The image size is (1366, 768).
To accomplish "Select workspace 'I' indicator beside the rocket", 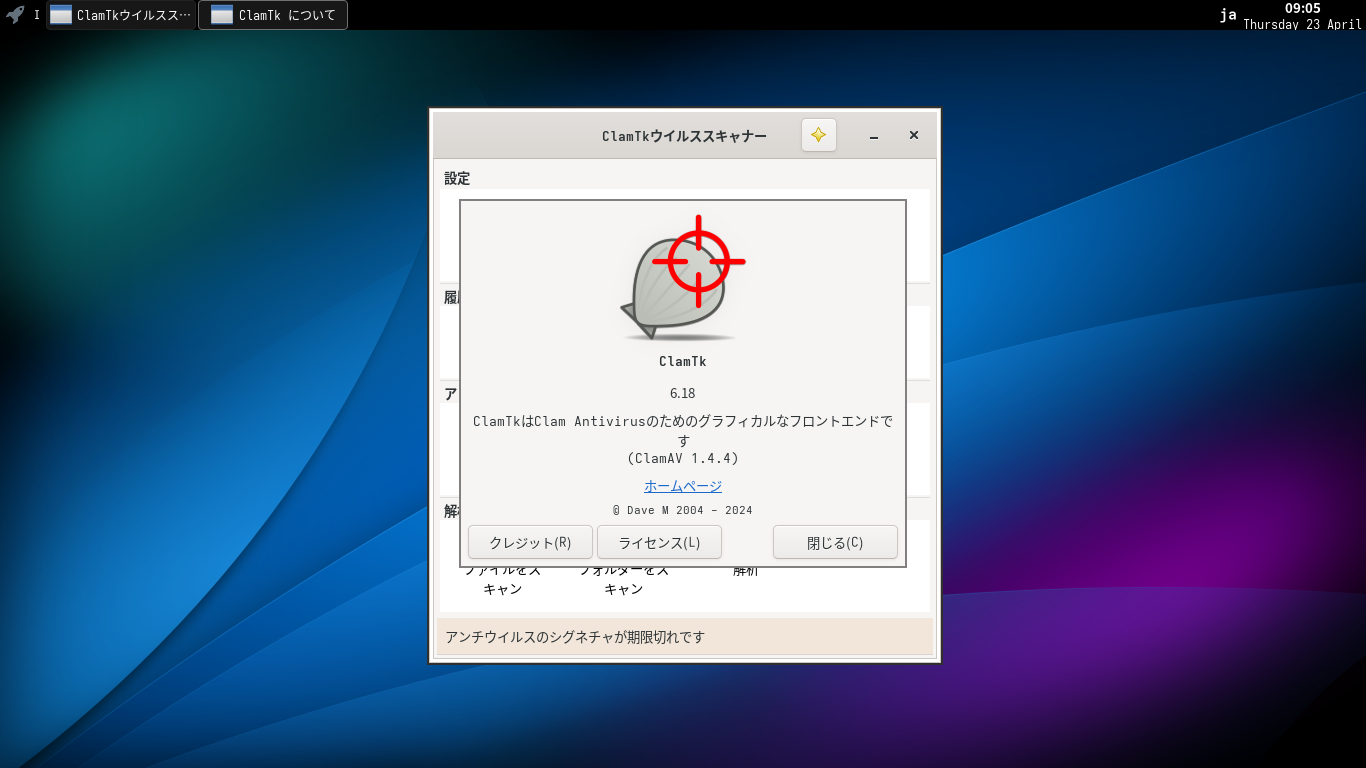I will (37, 15).
